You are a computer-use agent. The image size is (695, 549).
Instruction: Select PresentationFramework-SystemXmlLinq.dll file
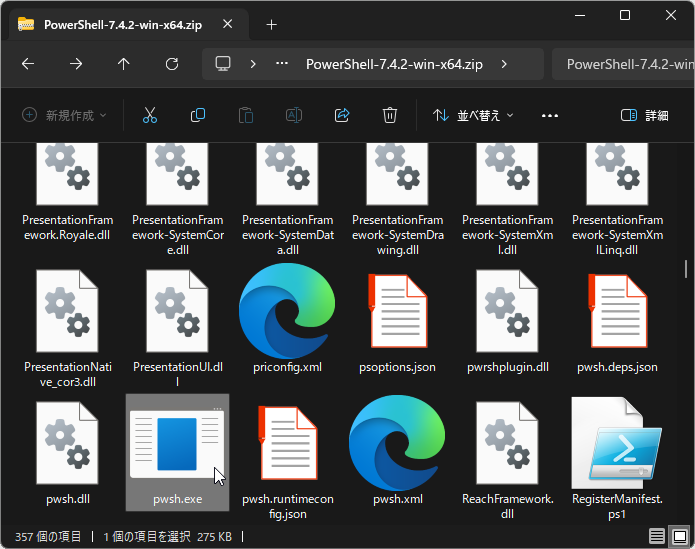click(x=617, y=199)
